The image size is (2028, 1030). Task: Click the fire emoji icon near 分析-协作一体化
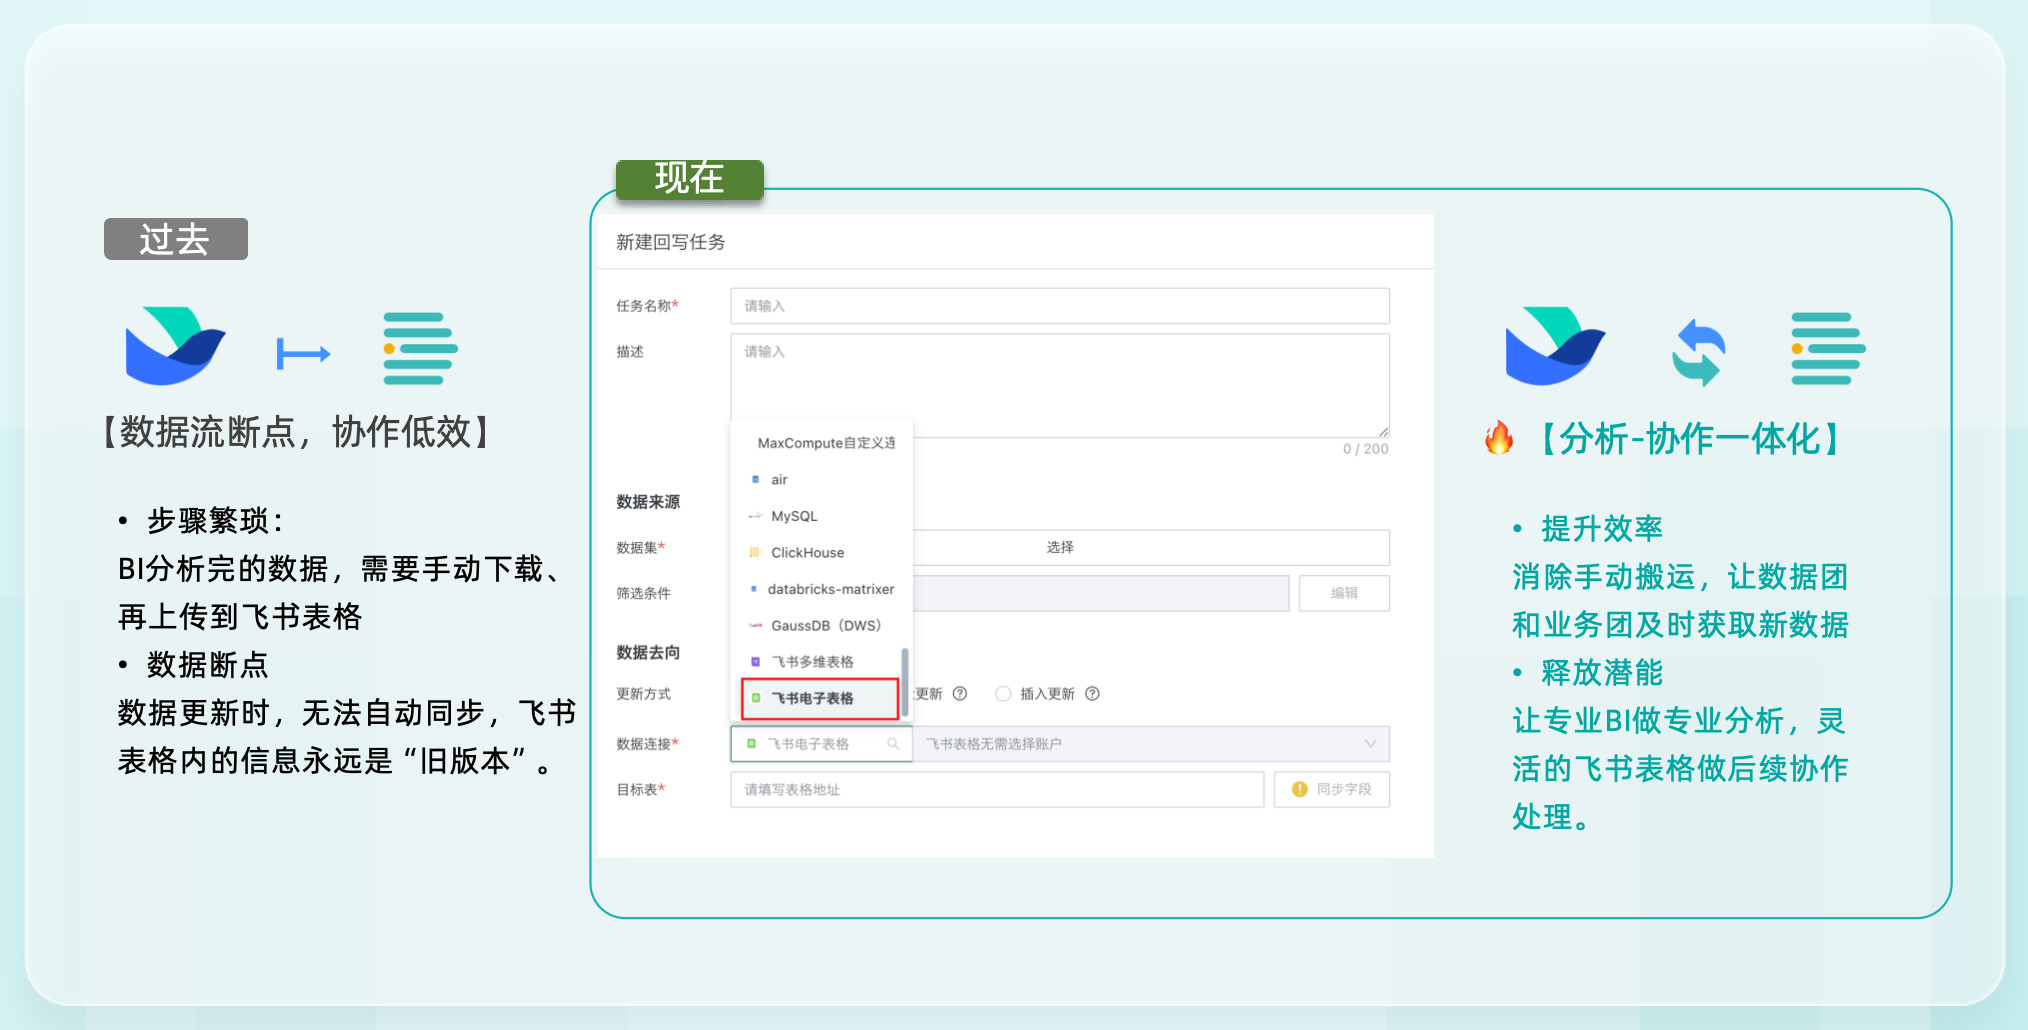(x=1498, y=438)
